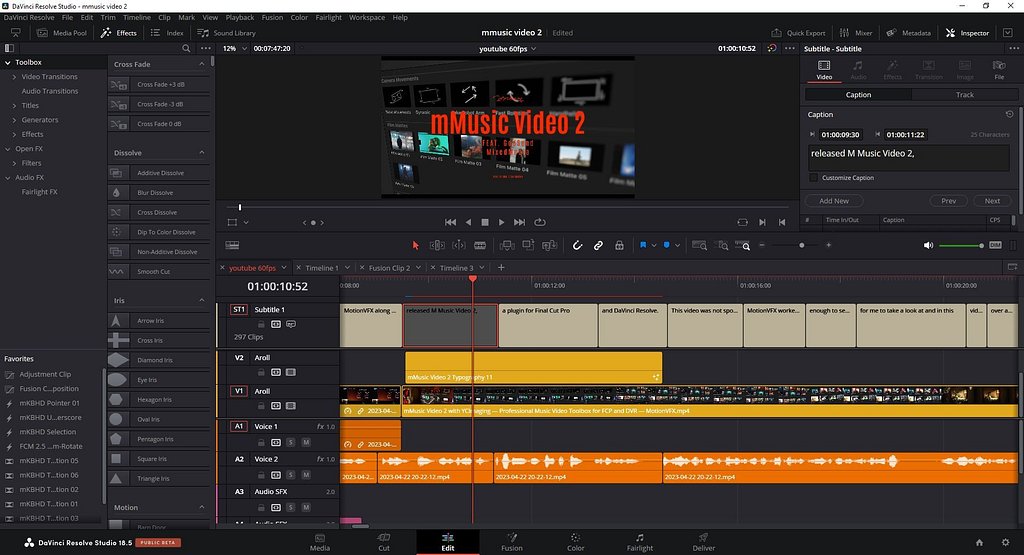Disable V2 Aroll video track
Screen dimensions: 1024x555
(291, 372)
